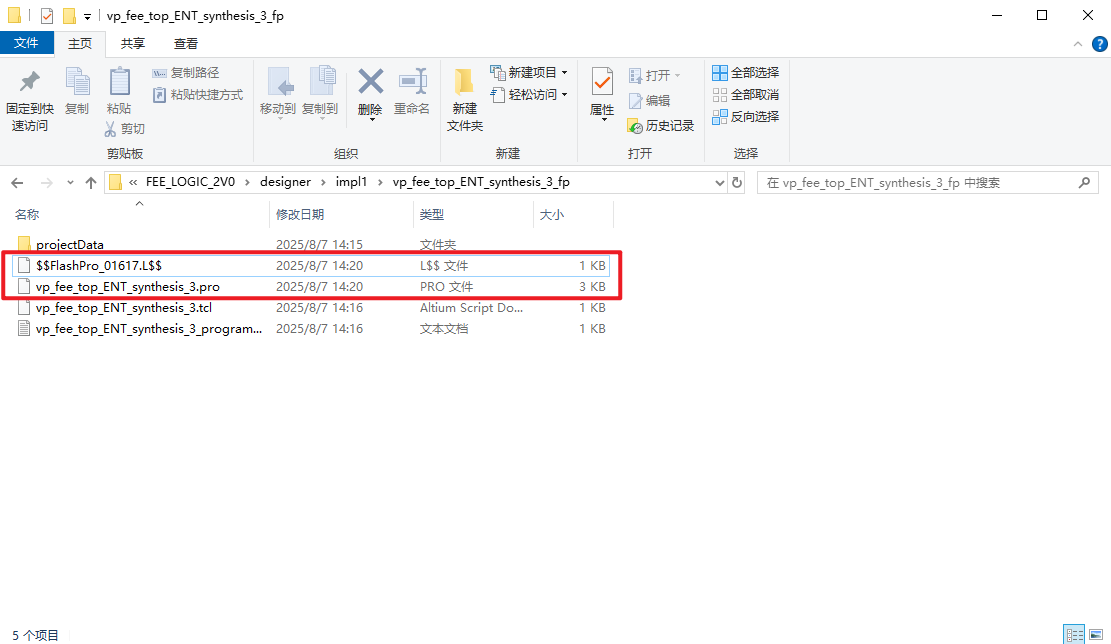Viewport: 1111px width, 644px height.
Task: Switch to the View (查看) tab
Action: [186, 43]
